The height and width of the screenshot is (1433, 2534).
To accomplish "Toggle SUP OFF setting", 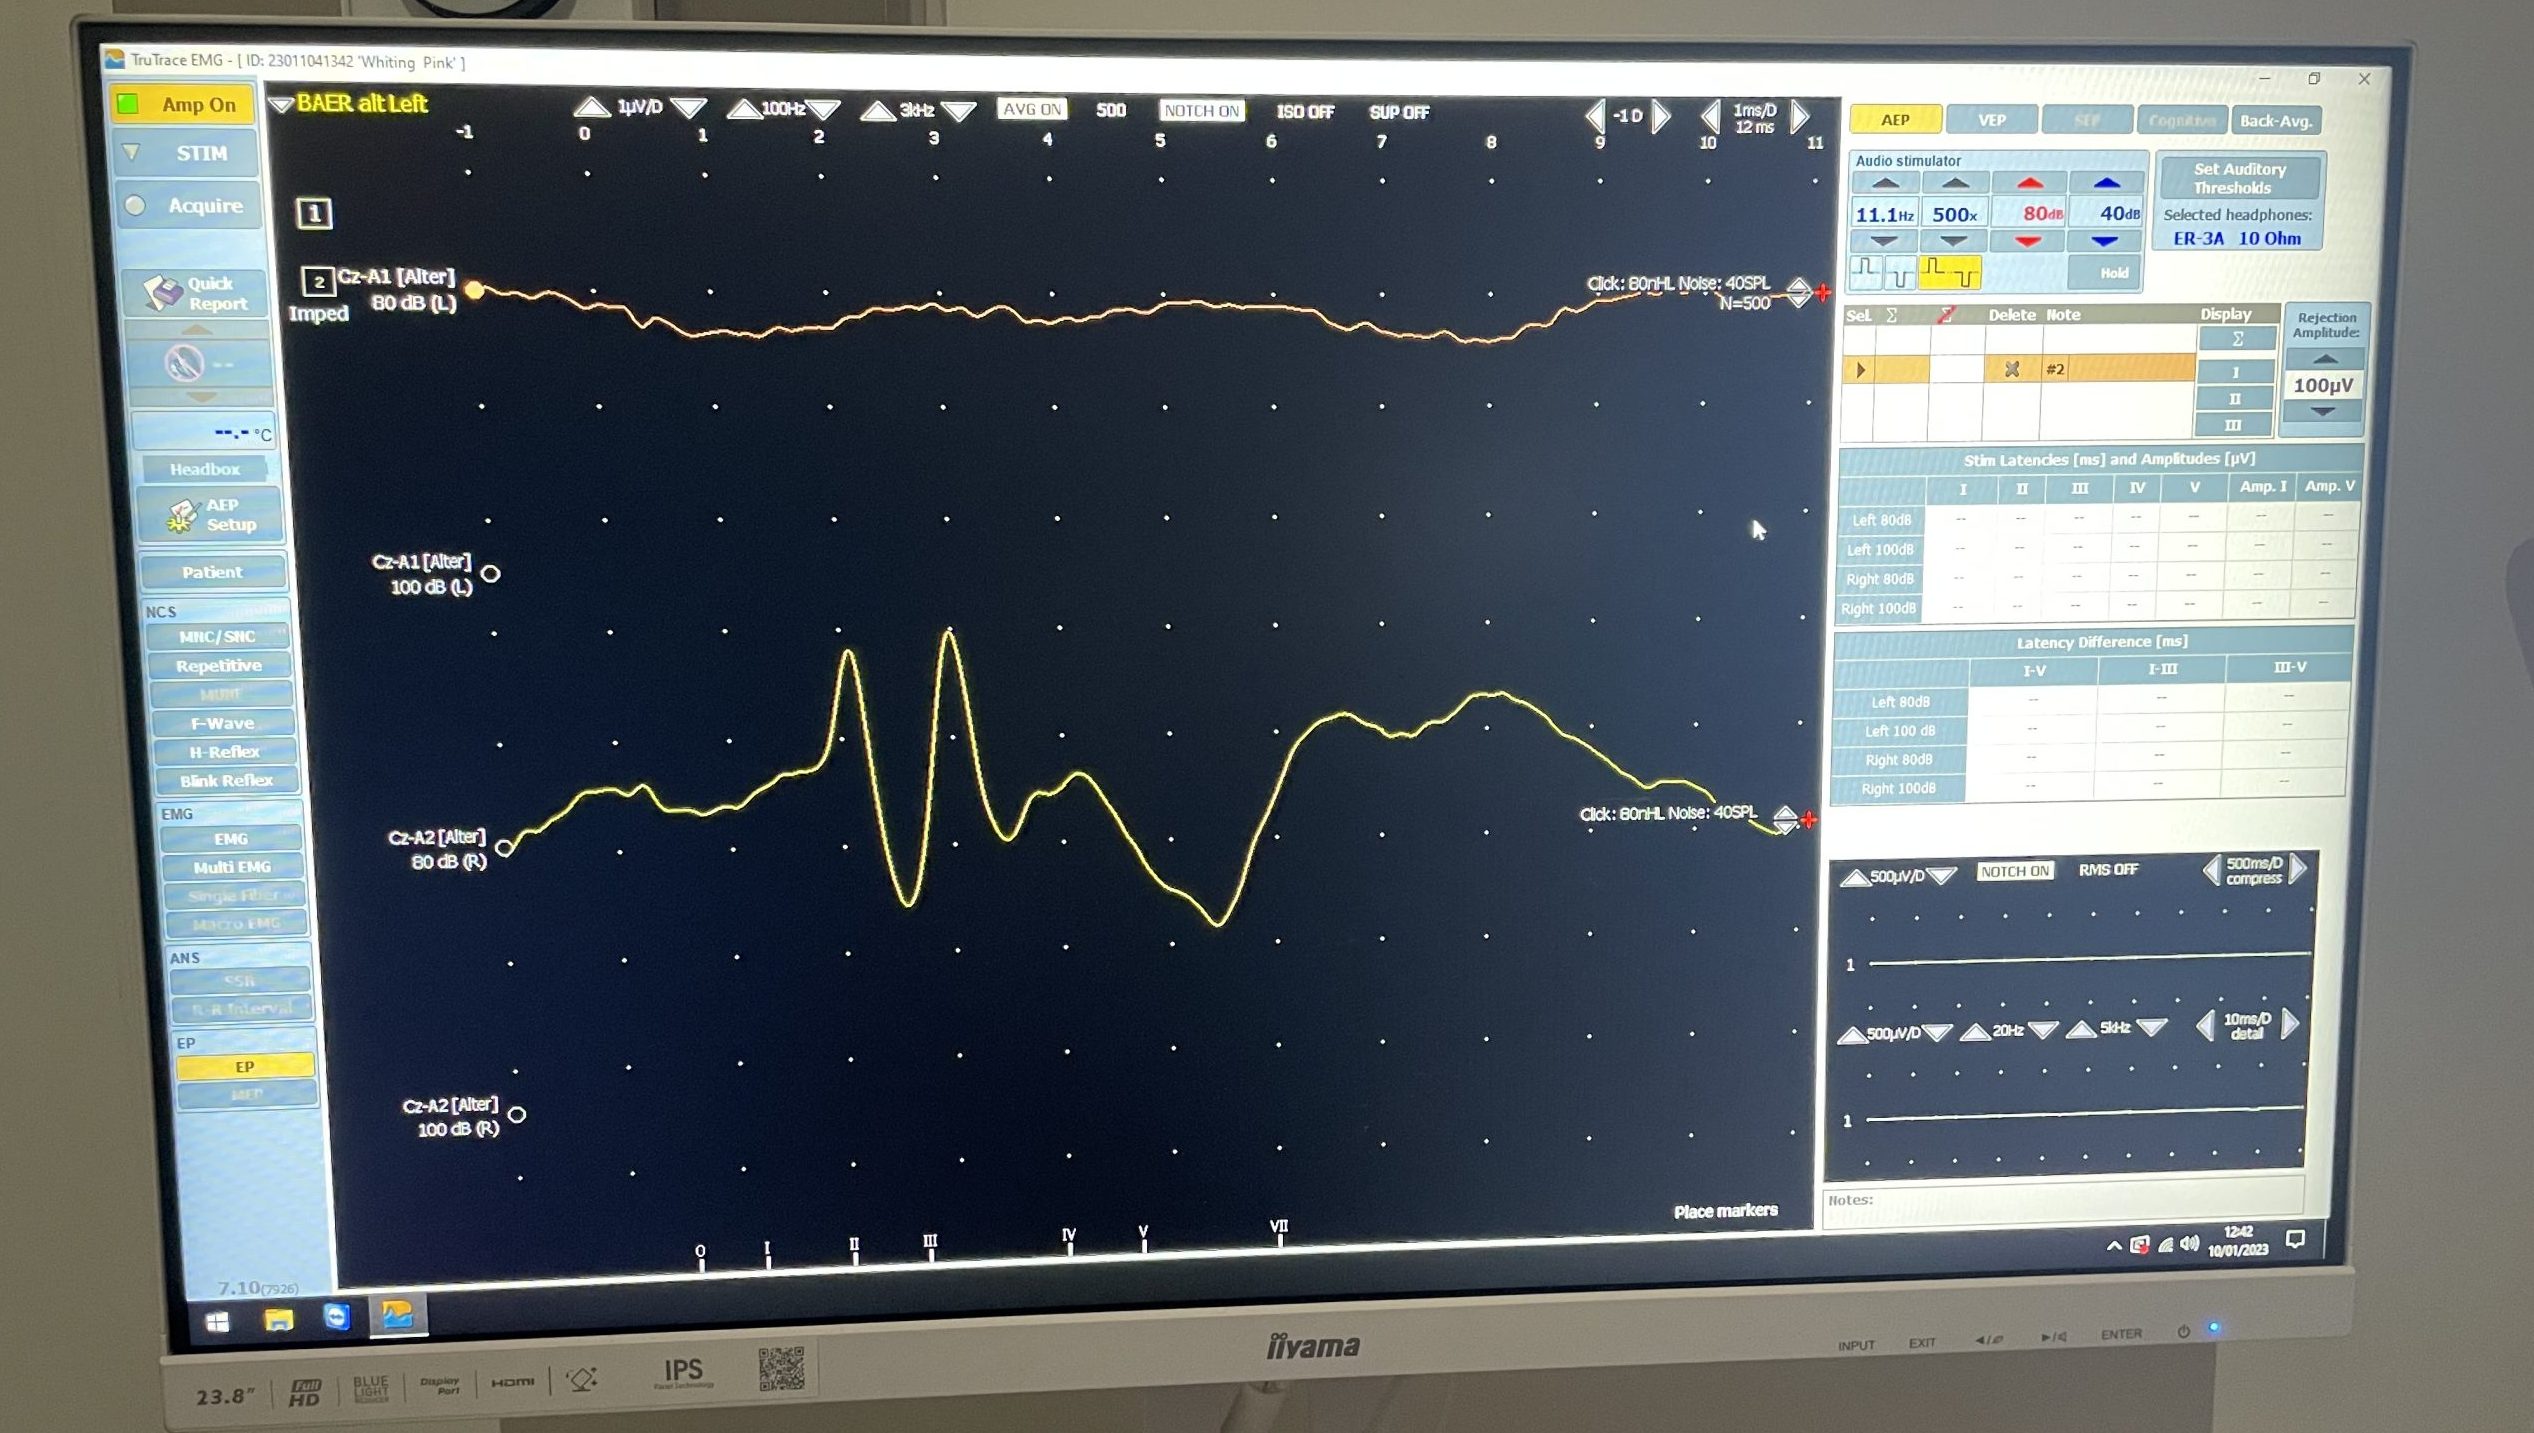I will pos(1398,112).
